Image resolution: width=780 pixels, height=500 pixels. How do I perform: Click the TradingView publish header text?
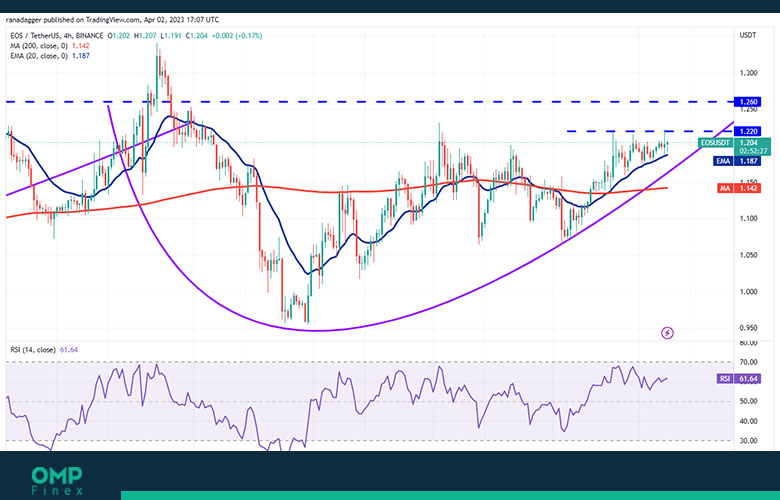[x=112, y=20]
